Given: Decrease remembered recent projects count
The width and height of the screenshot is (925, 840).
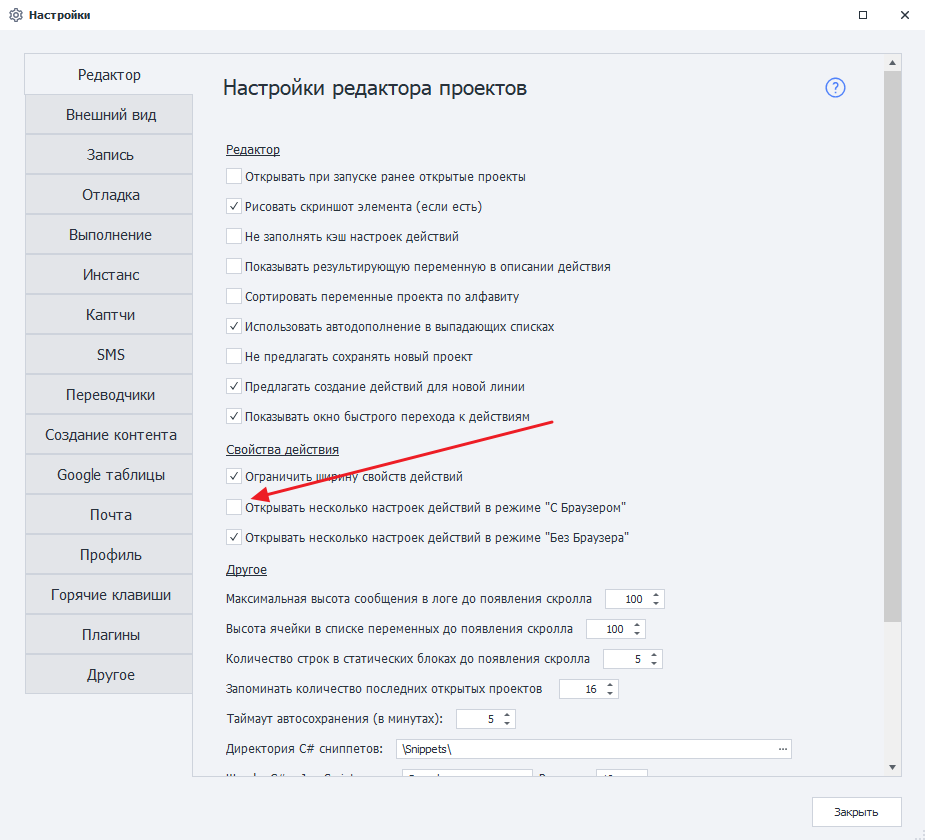Looking at the screenshot, I should pyautogui.click(x=610, y=693).
